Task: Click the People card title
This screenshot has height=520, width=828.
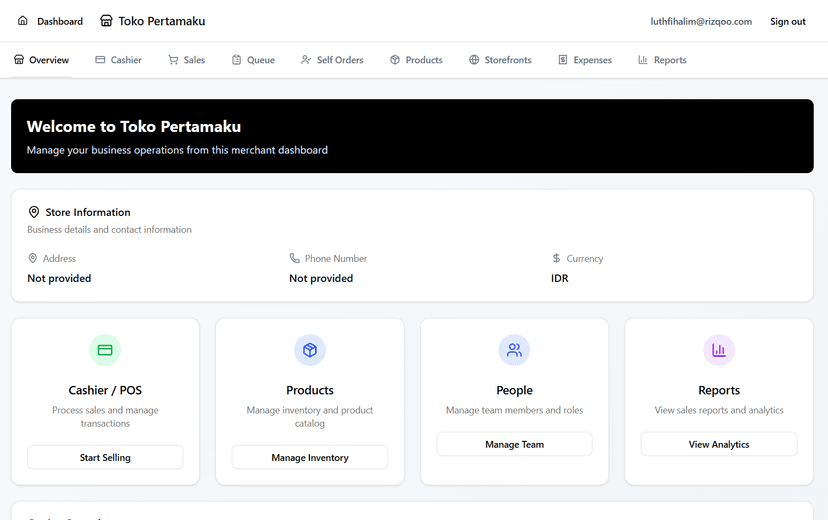Action: [x=514, y=390]
